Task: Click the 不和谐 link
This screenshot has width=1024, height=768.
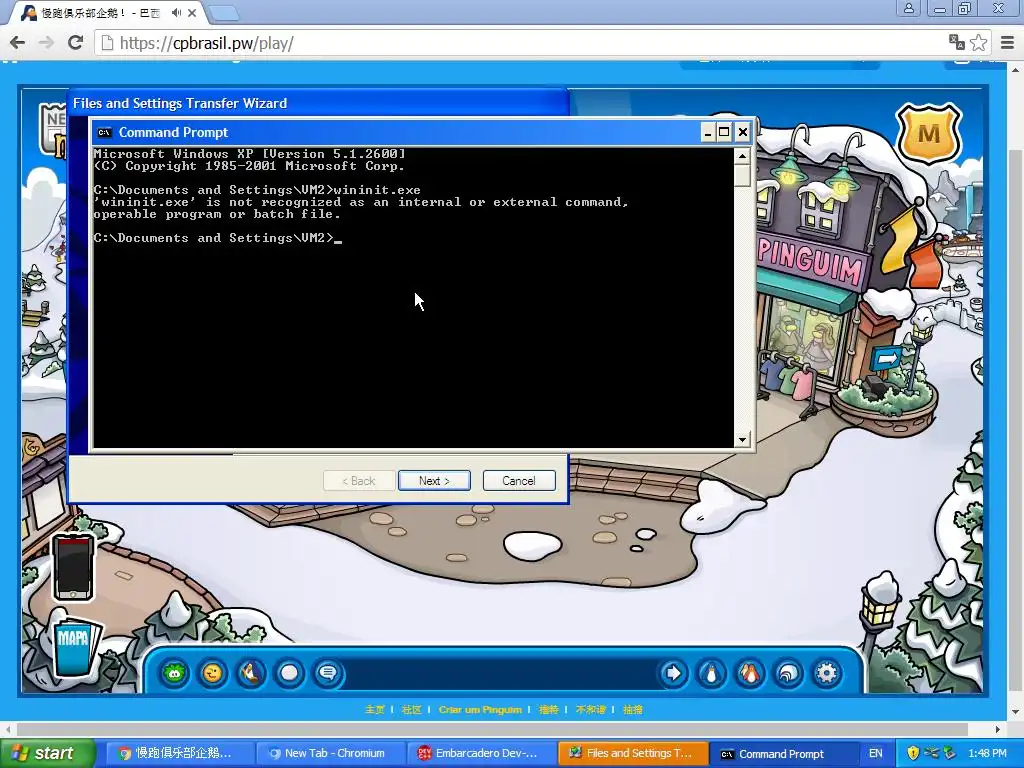Action: [x=590, y=709]
